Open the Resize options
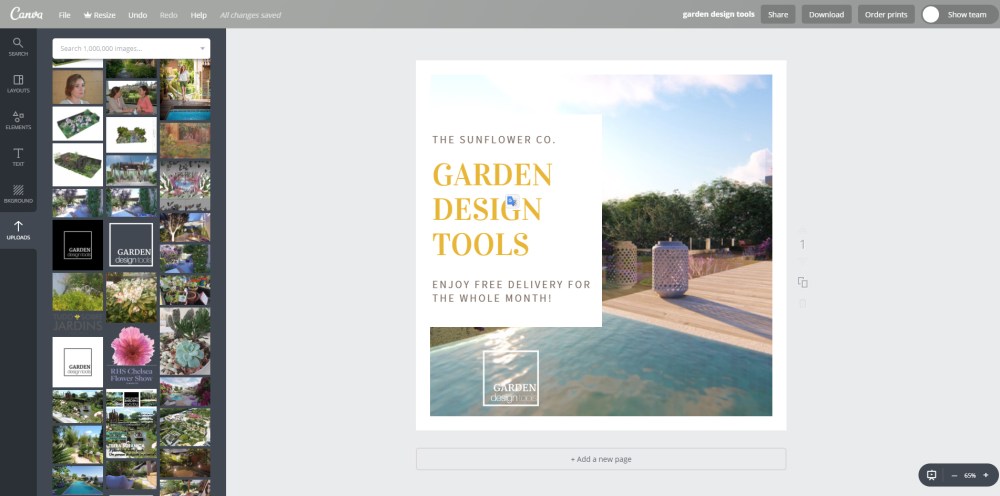Screen dimensions: 1000x496 tap(100, 15)
